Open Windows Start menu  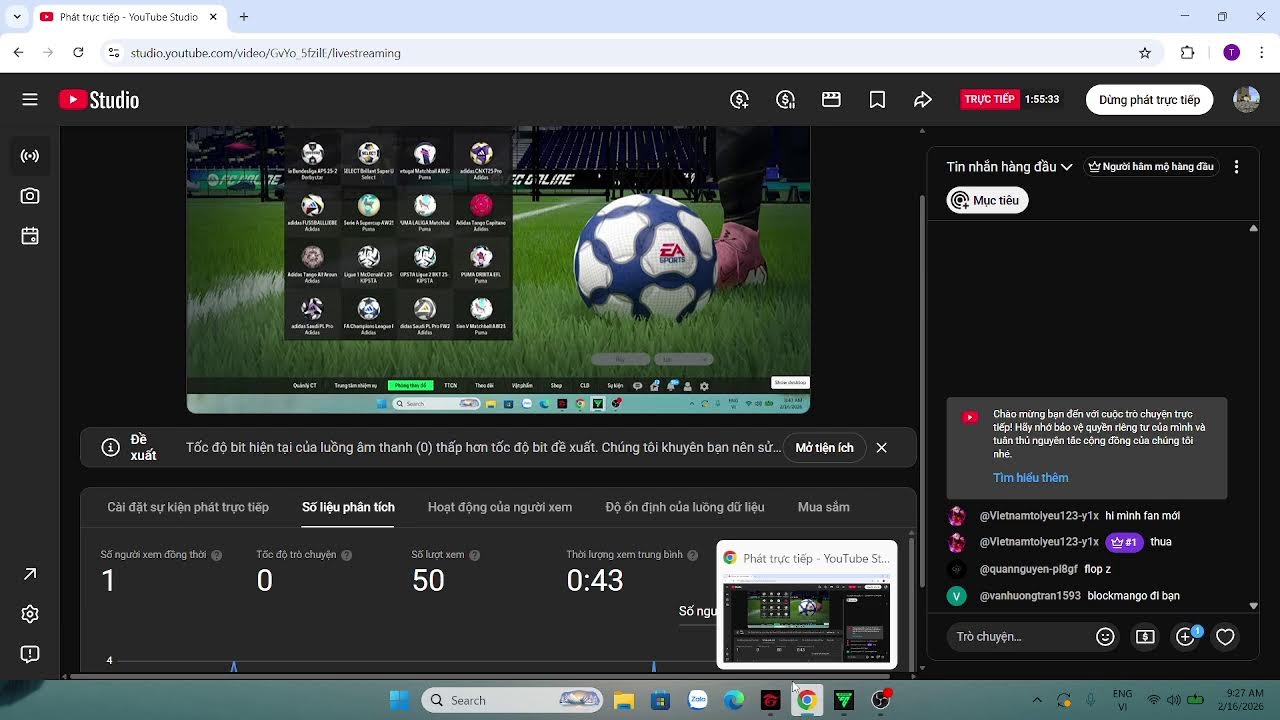point(399,700)
